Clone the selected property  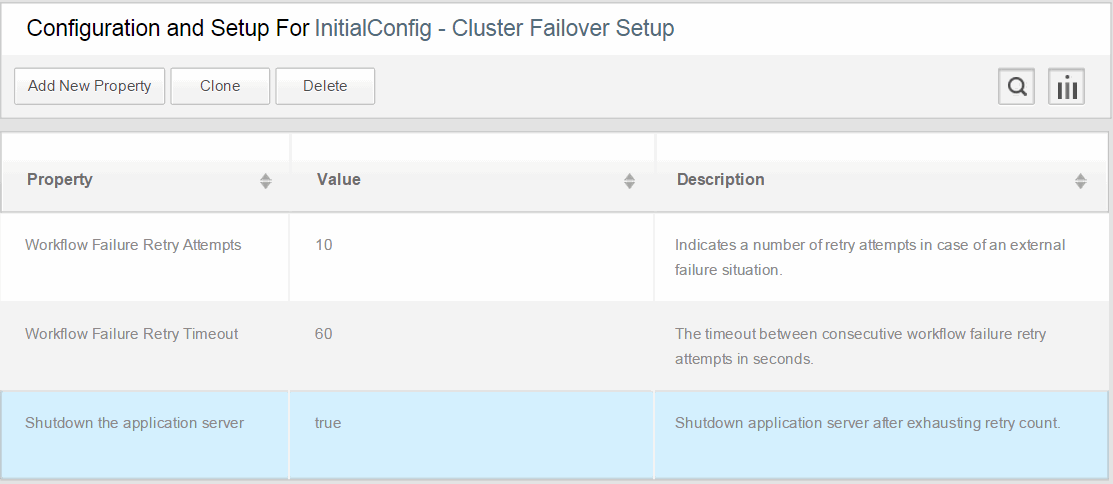[220, 87]
